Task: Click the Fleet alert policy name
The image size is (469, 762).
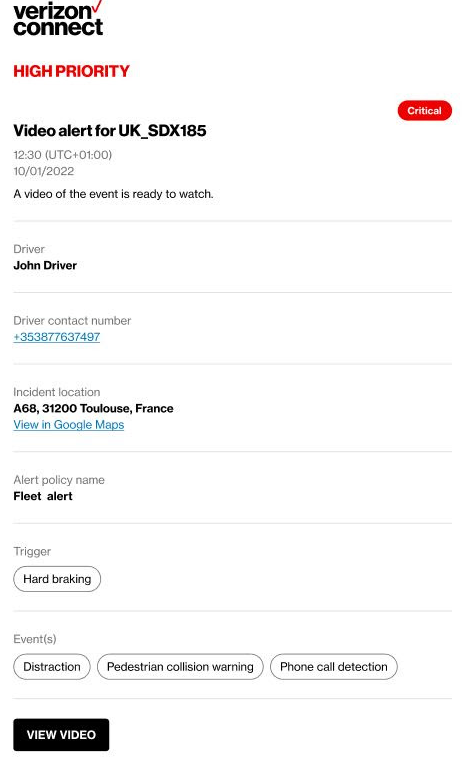Action: click(x=43, y=496)
